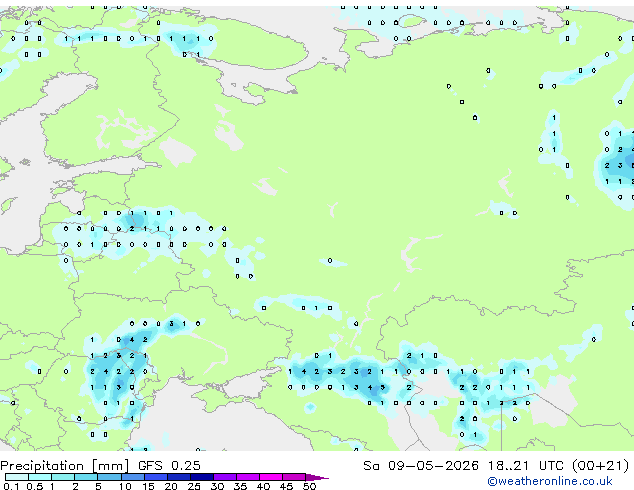Click the 'GFS 0.25' model label

(169, 466)
